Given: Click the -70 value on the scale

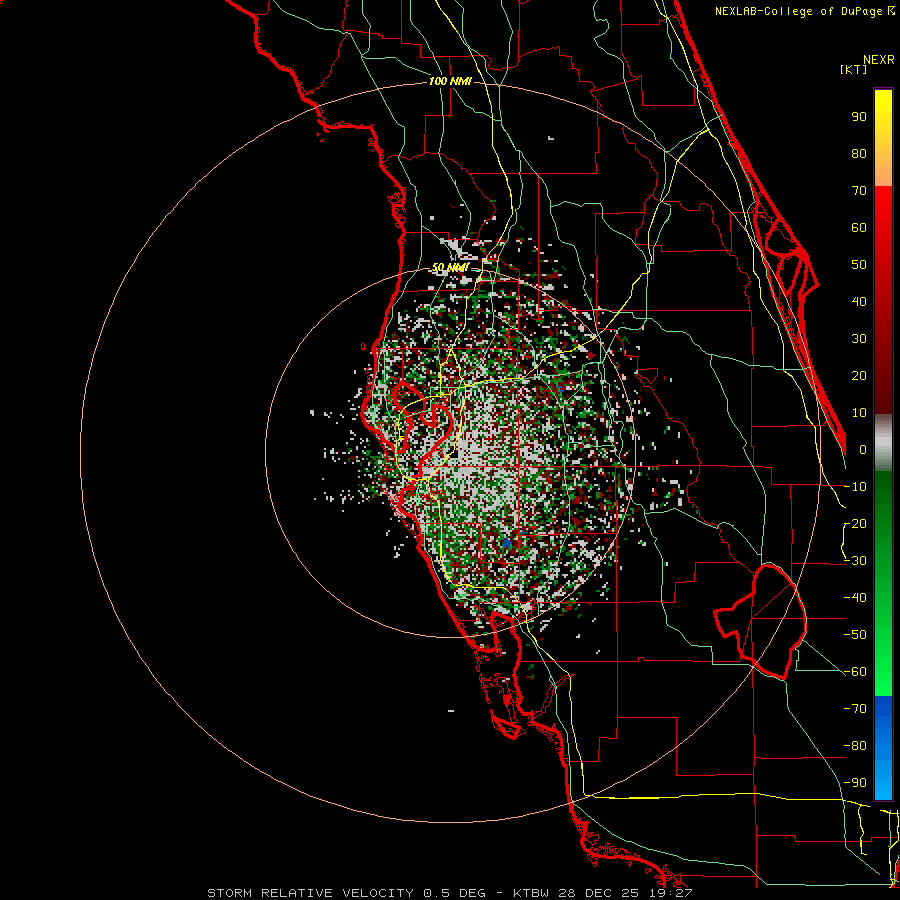Looking at the screenshot, I should tap(855, 709).
